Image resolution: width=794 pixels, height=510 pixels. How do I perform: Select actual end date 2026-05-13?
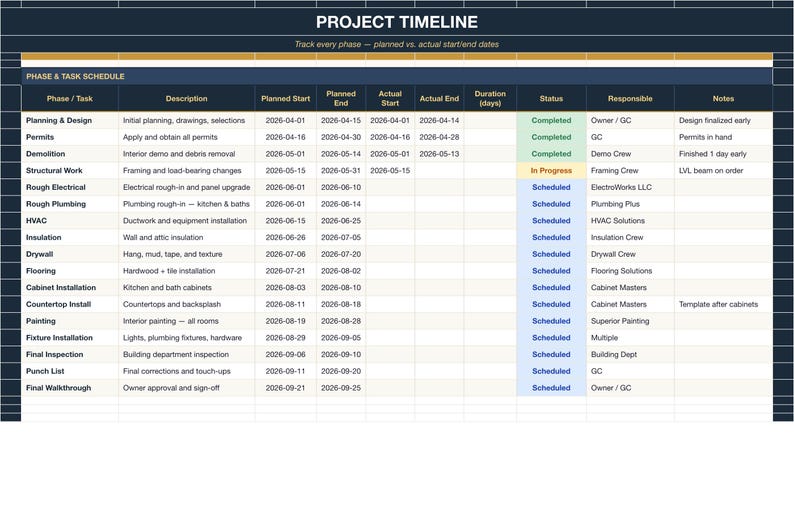(439, 153)
